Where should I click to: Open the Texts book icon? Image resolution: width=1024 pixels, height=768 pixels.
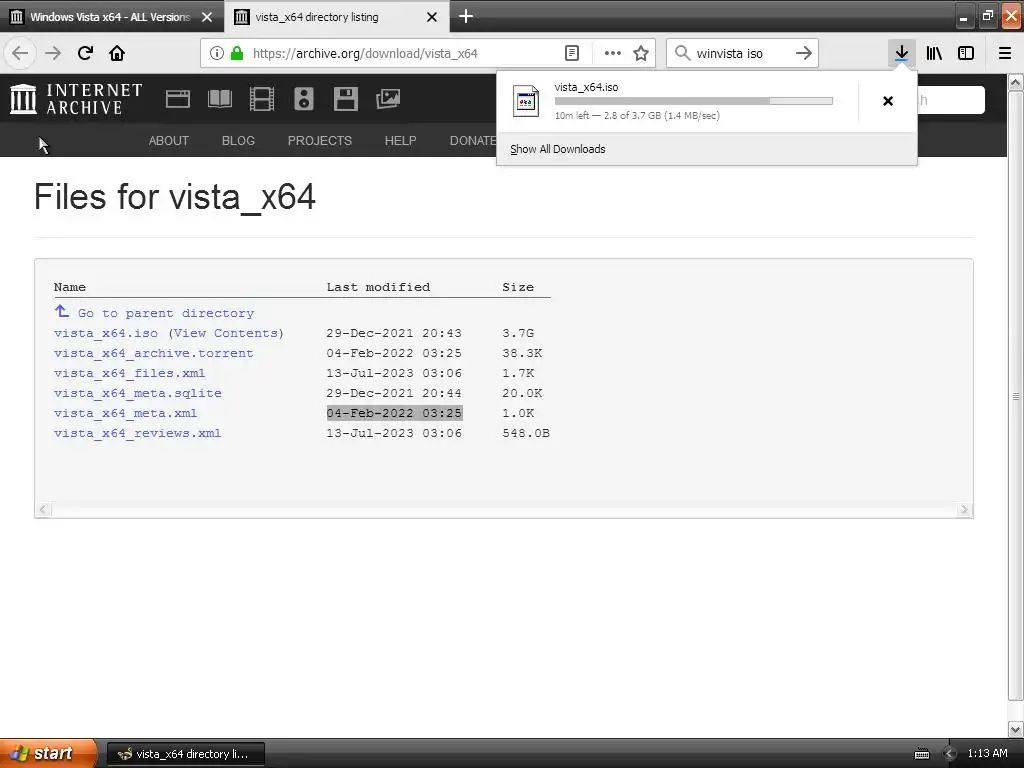coord(219,99)
